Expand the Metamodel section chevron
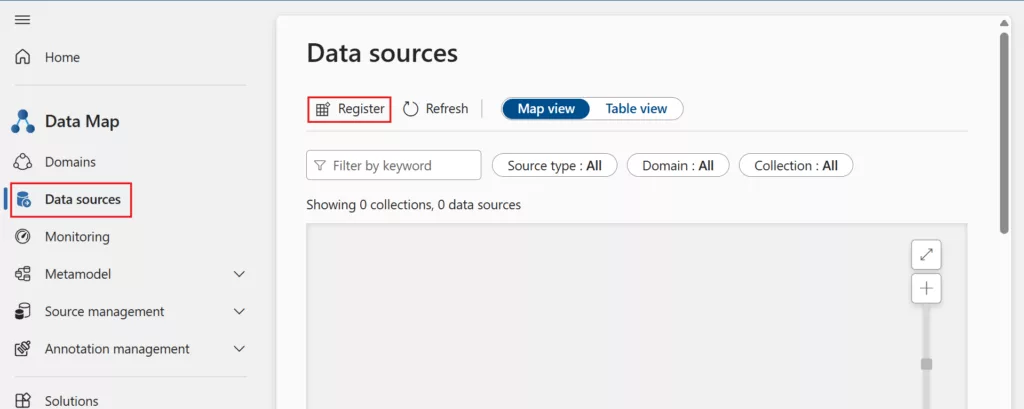Image resolution: width=1024 pixels, height=409 pixels. (239, 274)
